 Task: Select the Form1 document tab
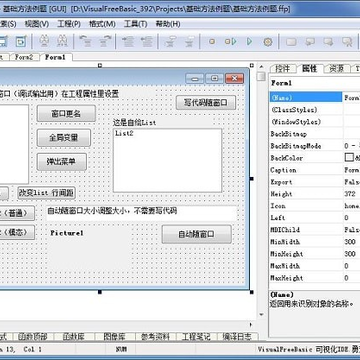tap(55, 57)
